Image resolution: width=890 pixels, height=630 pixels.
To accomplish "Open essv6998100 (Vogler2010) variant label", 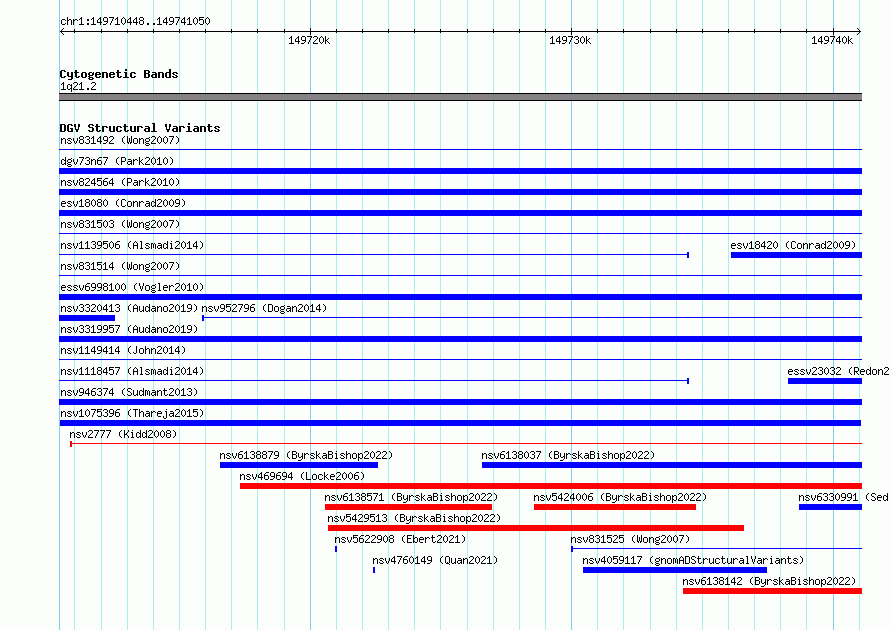I will click(132, 287).
